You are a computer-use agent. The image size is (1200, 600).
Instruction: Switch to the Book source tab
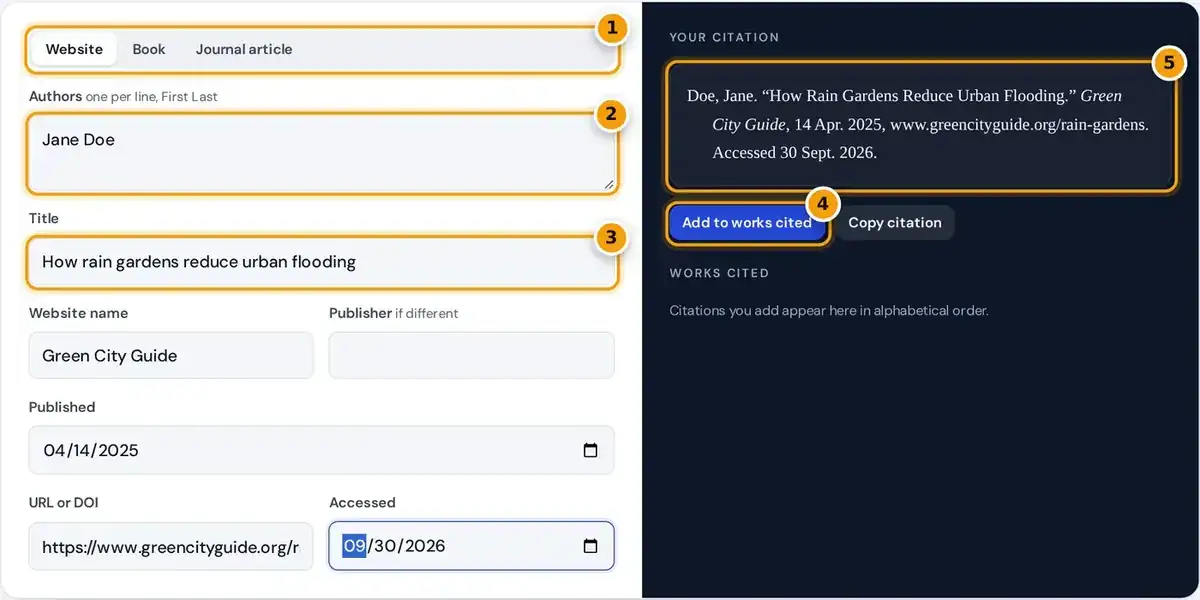[149, 49]
